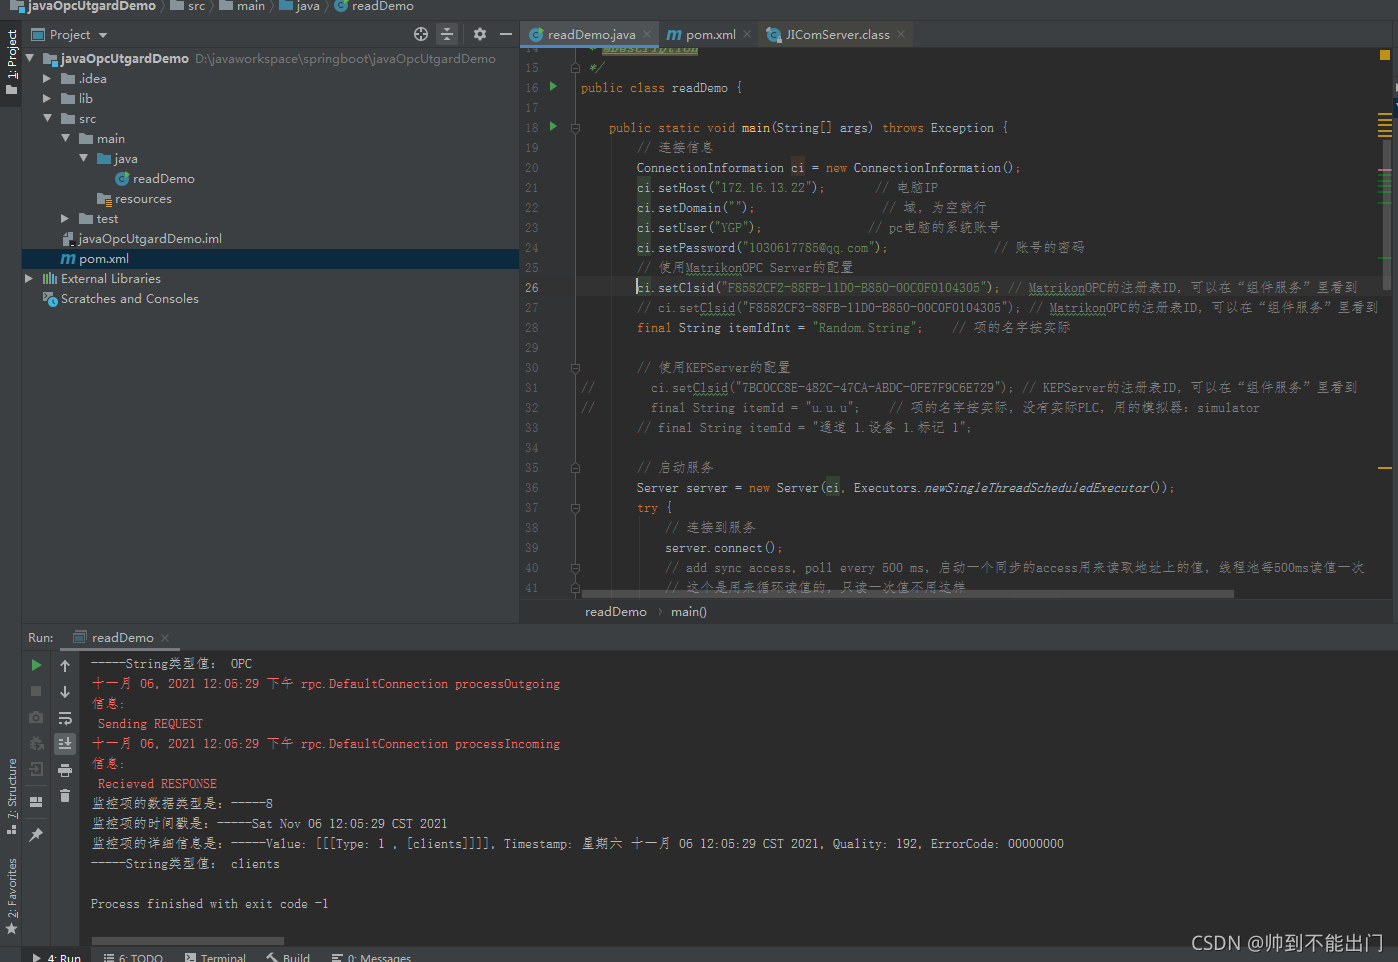The height and width of the screenshot is (962, 1398).
Task: Collapse the src folder
Action: tap(47, 118)
